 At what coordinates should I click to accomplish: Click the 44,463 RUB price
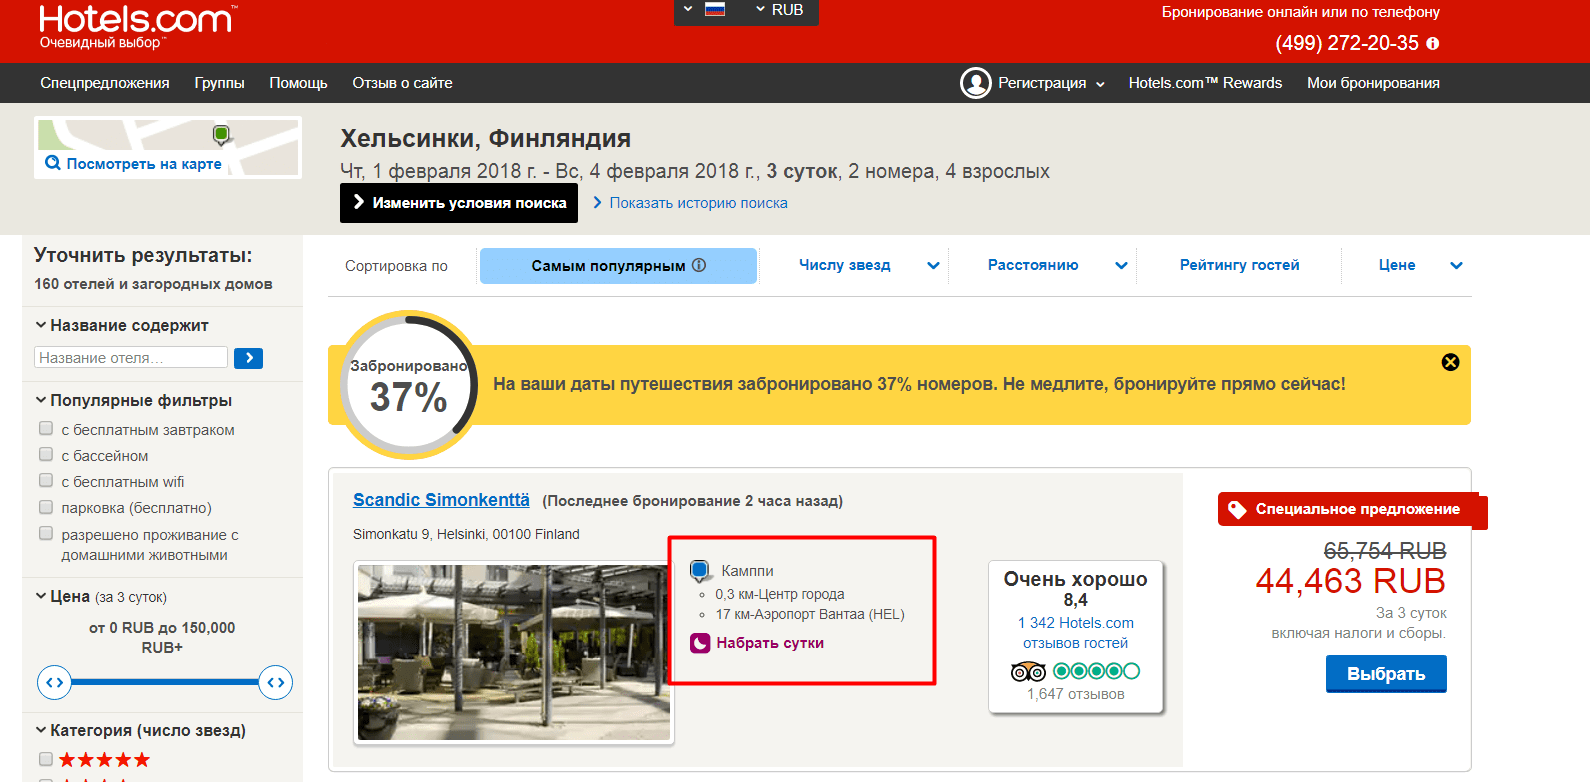pyautogui.click(x=1350, y=581)
